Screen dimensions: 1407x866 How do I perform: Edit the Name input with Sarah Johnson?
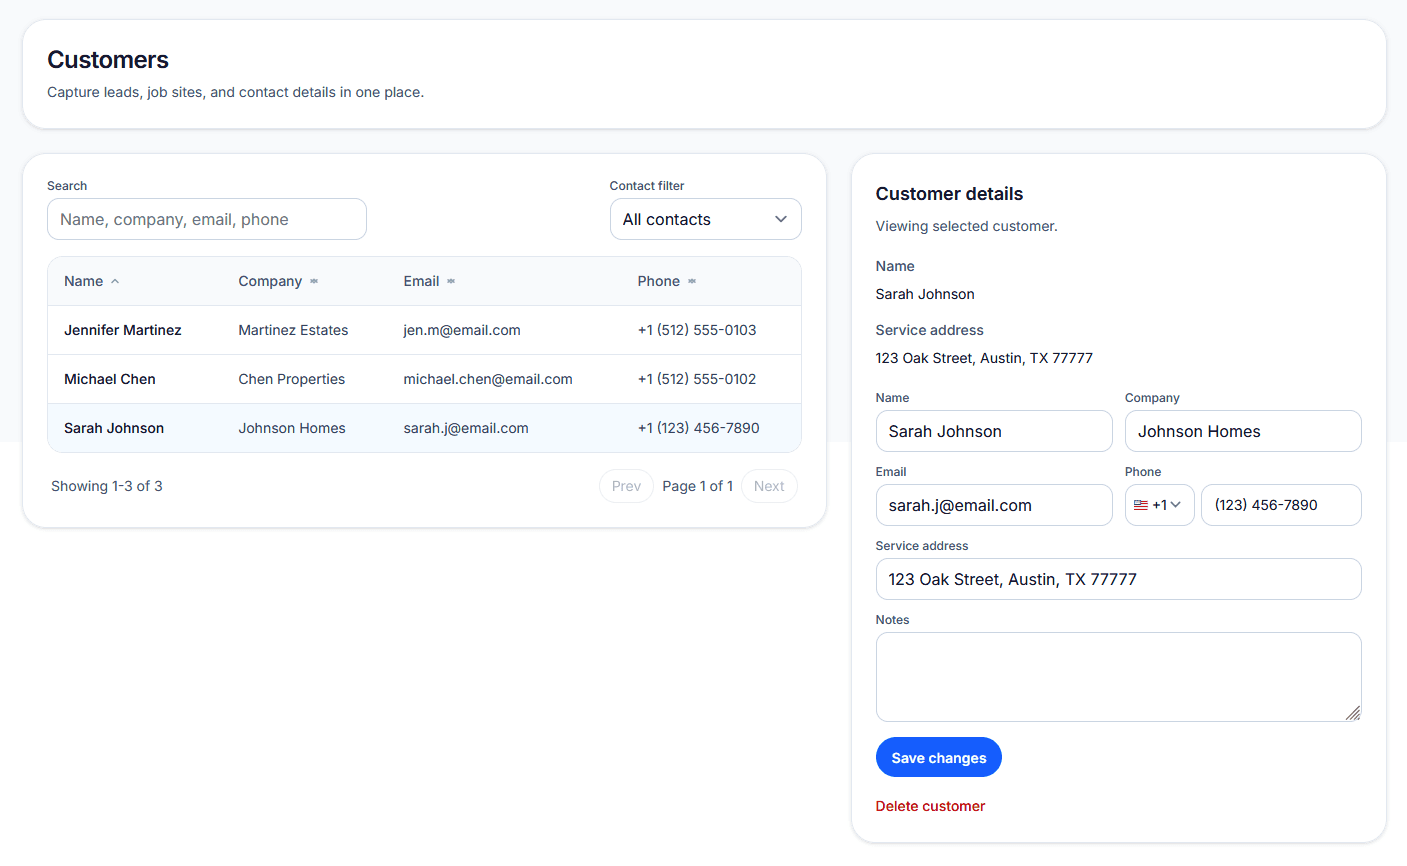pos(994,431)
